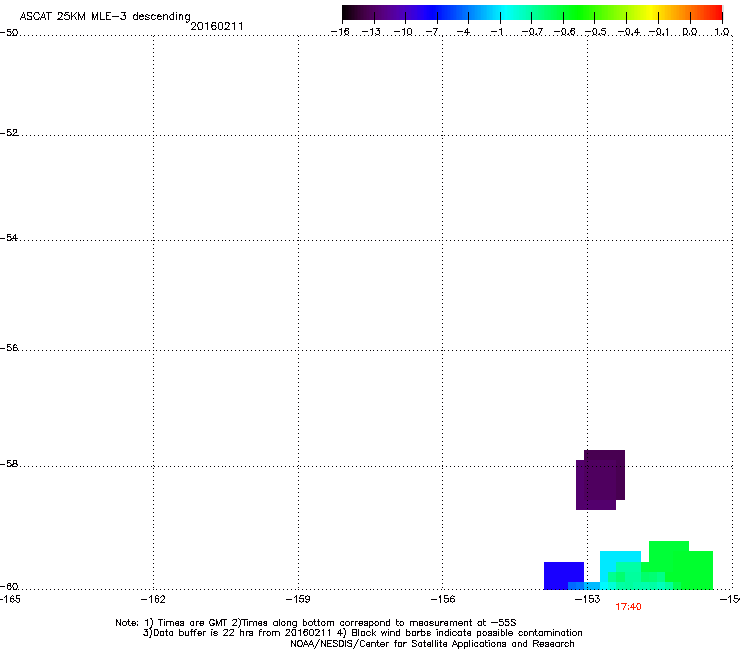Click the red 17:40 time label
Screen dimensions: 740x650
tap(628, 607)
